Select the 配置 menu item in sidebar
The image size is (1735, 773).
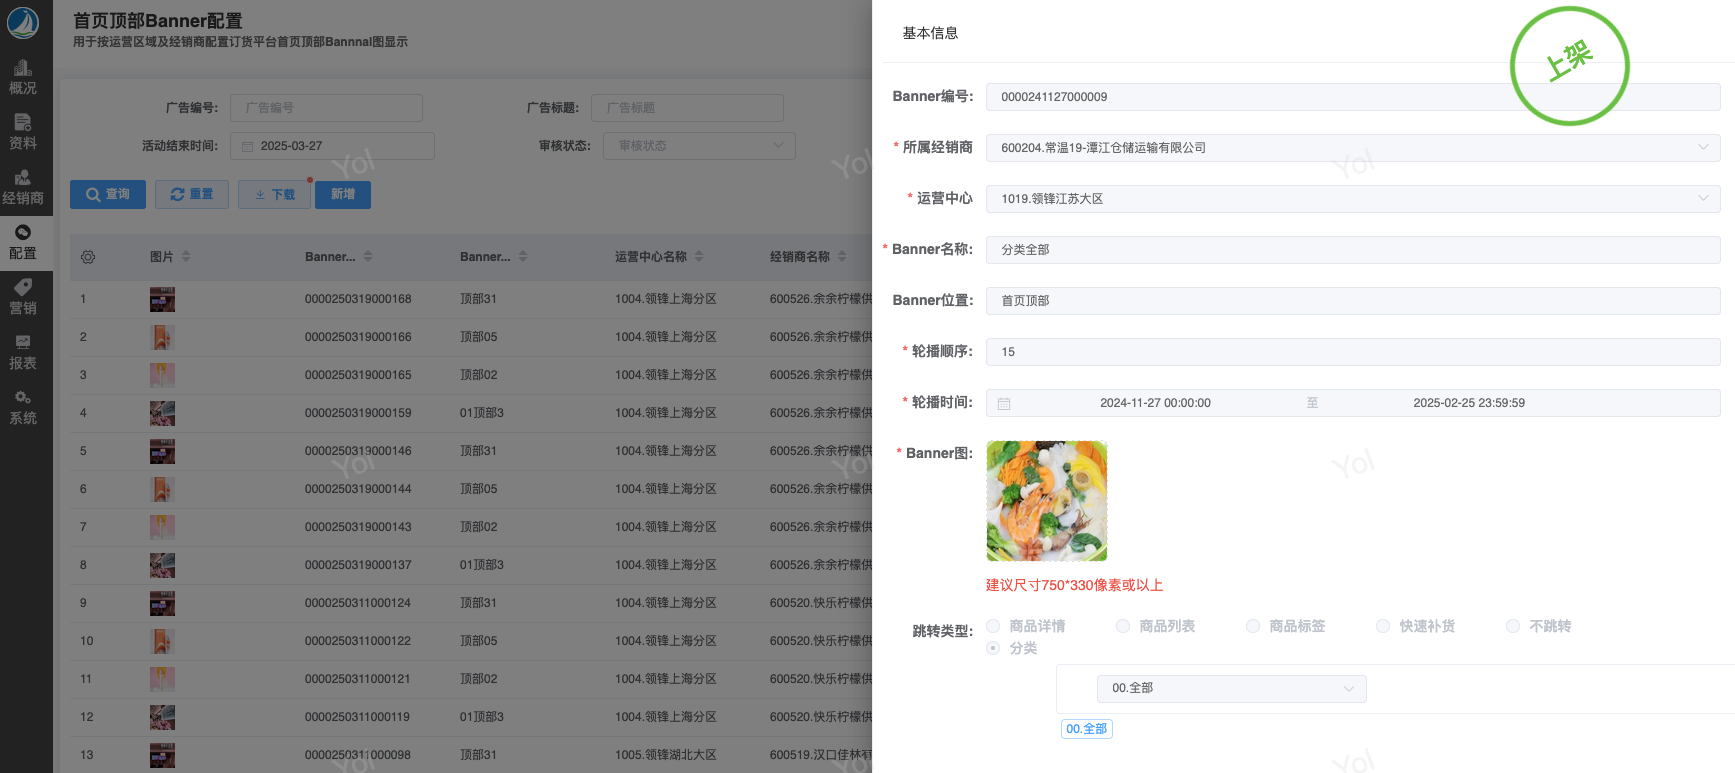tap(23, 242)
